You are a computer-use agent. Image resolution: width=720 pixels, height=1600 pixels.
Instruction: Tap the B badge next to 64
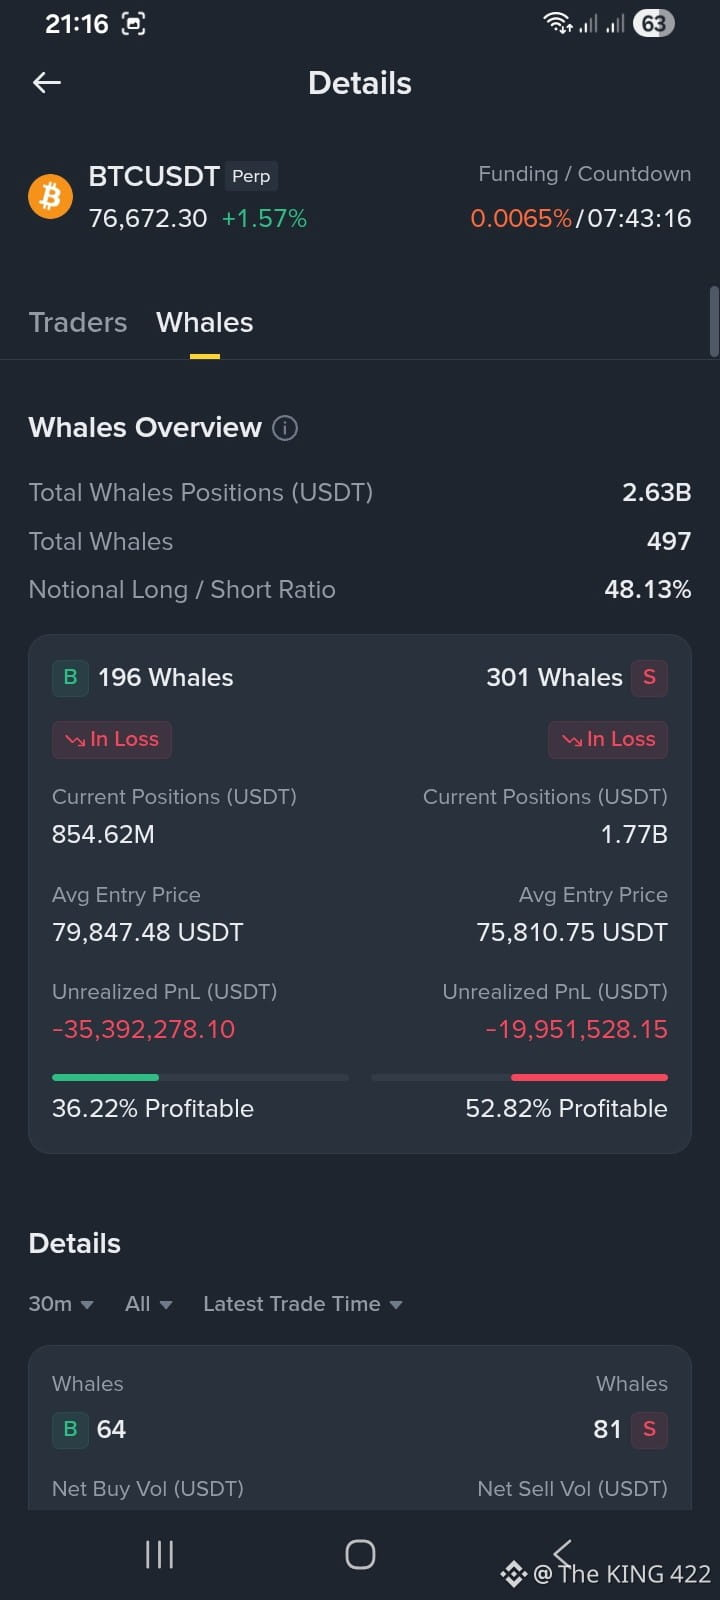tap(70, 1429)
